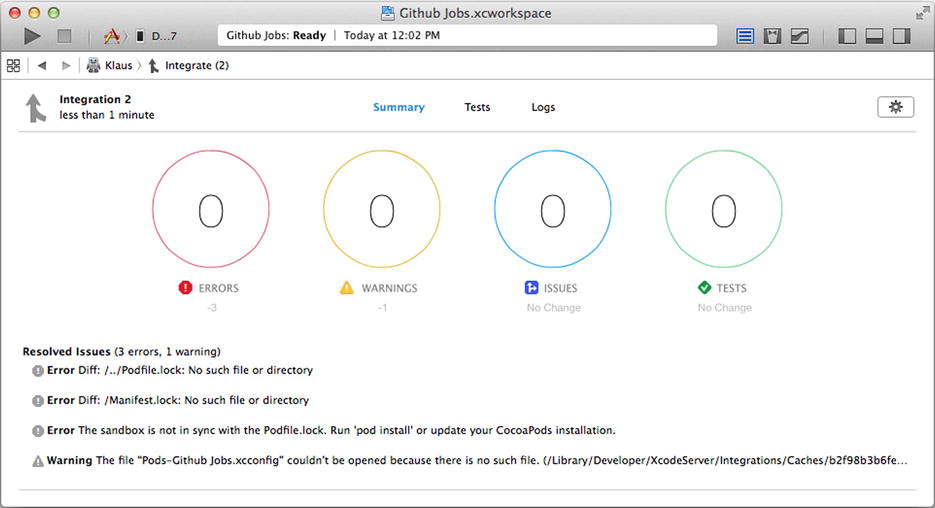
Task: Click the error icon beside sandbox row
Action: [38, 430]
